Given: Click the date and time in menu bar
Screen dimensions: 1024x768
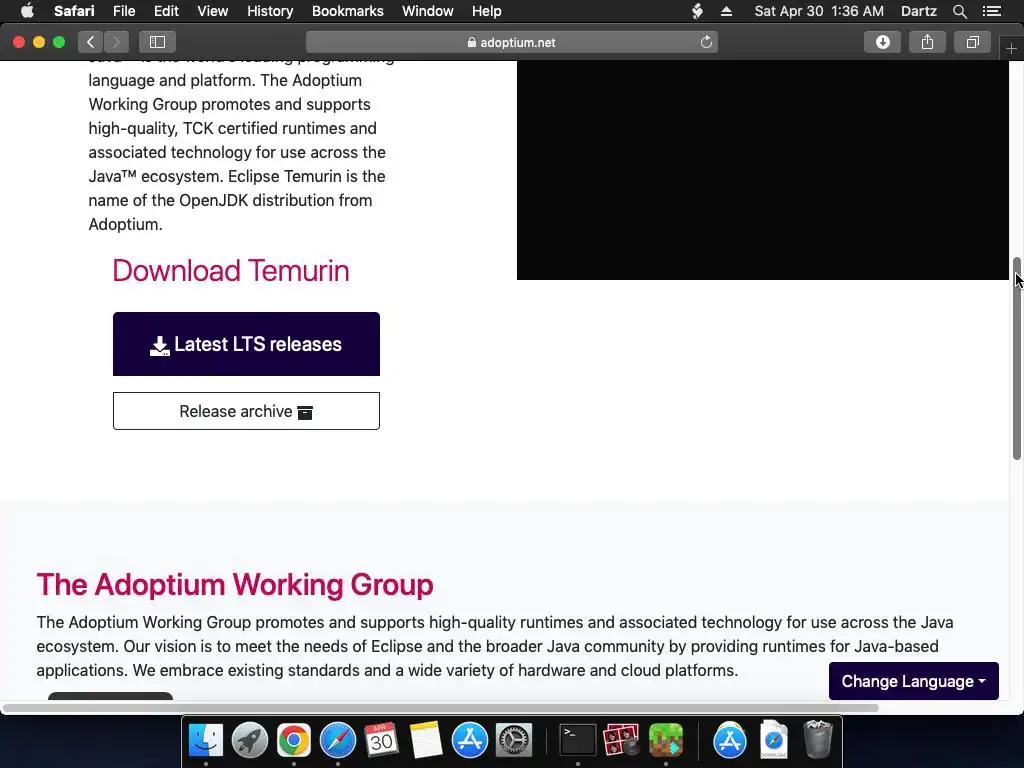Looking at the screenshot, I should (x=819, y=11).
